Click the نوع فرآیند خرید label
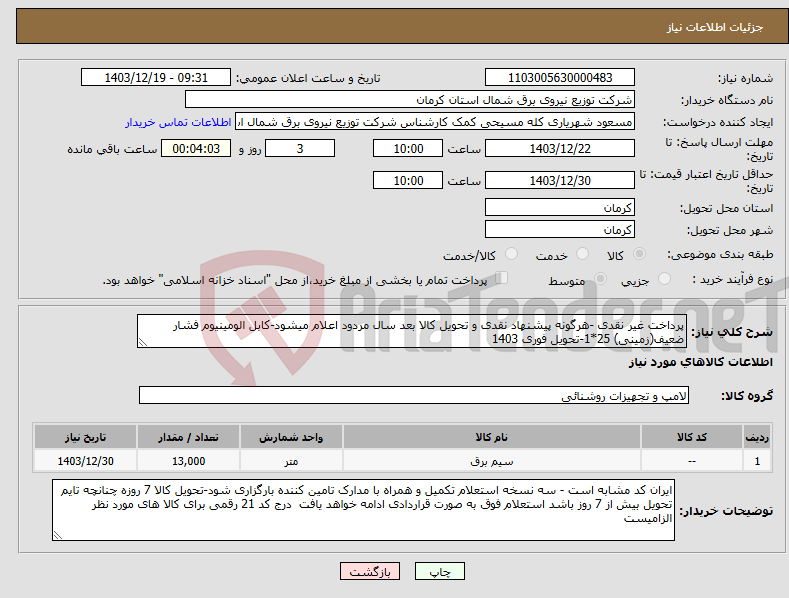This screenshot has height=598, width=789. [x=733, y=279]
